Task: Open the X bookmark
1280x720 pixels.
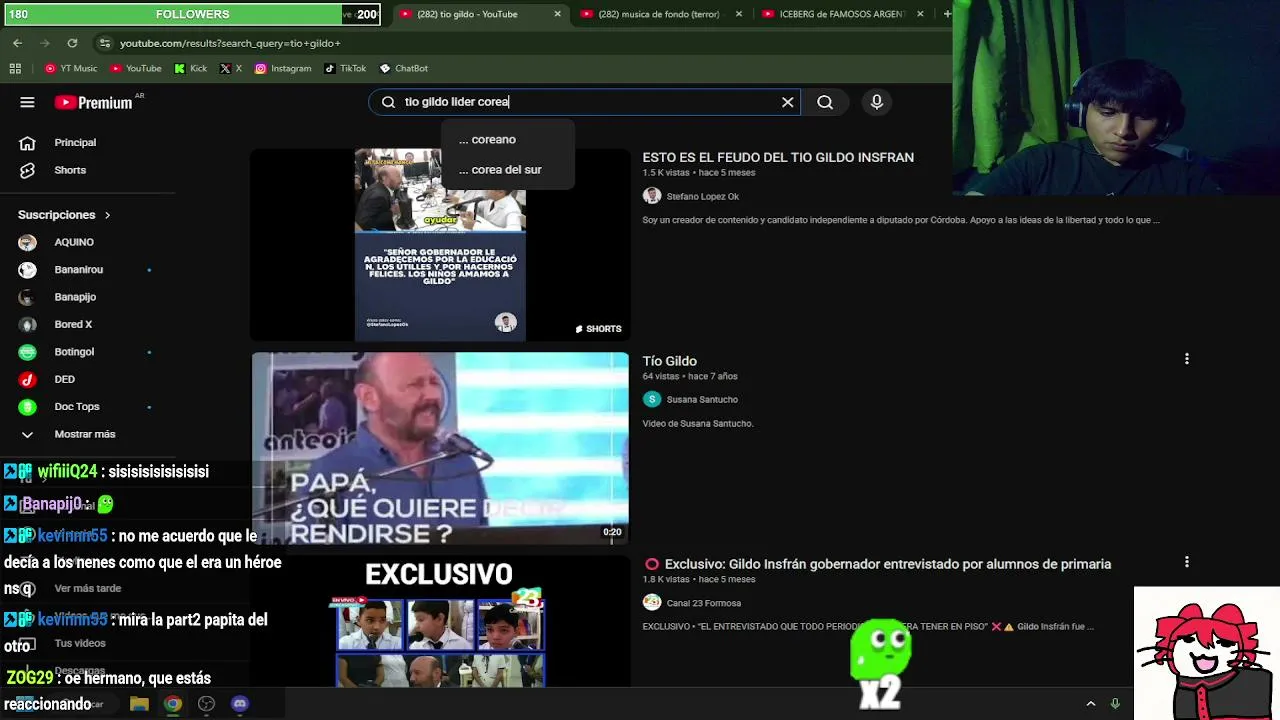Action: click(x=231, y=68)
